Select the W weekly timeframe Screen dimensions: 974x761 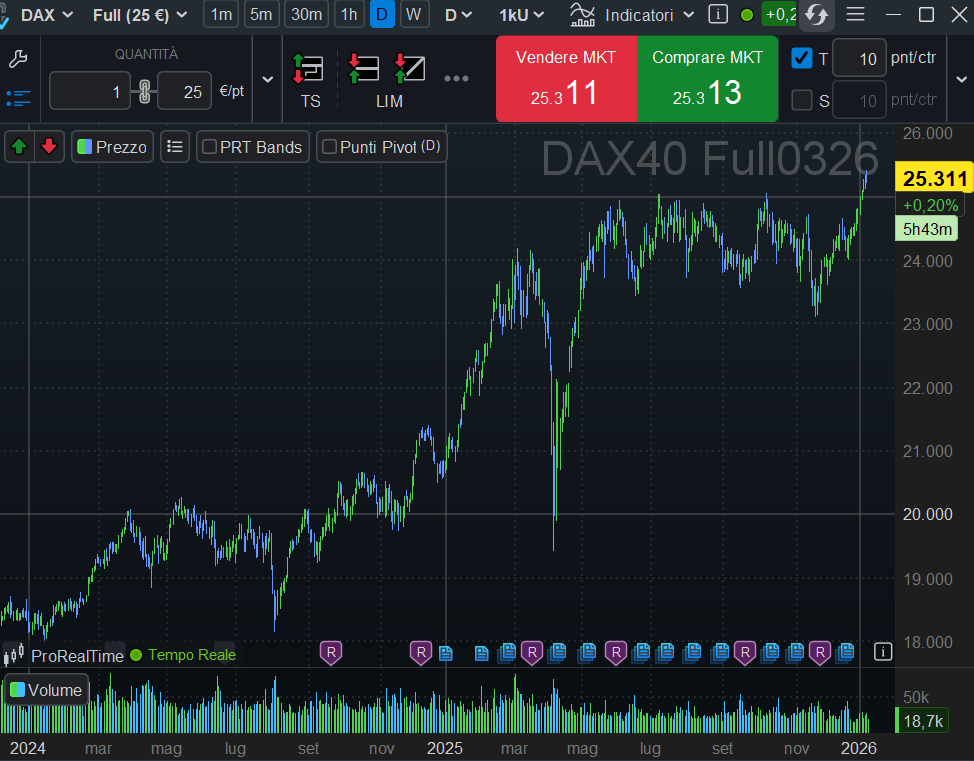point(413,15)
